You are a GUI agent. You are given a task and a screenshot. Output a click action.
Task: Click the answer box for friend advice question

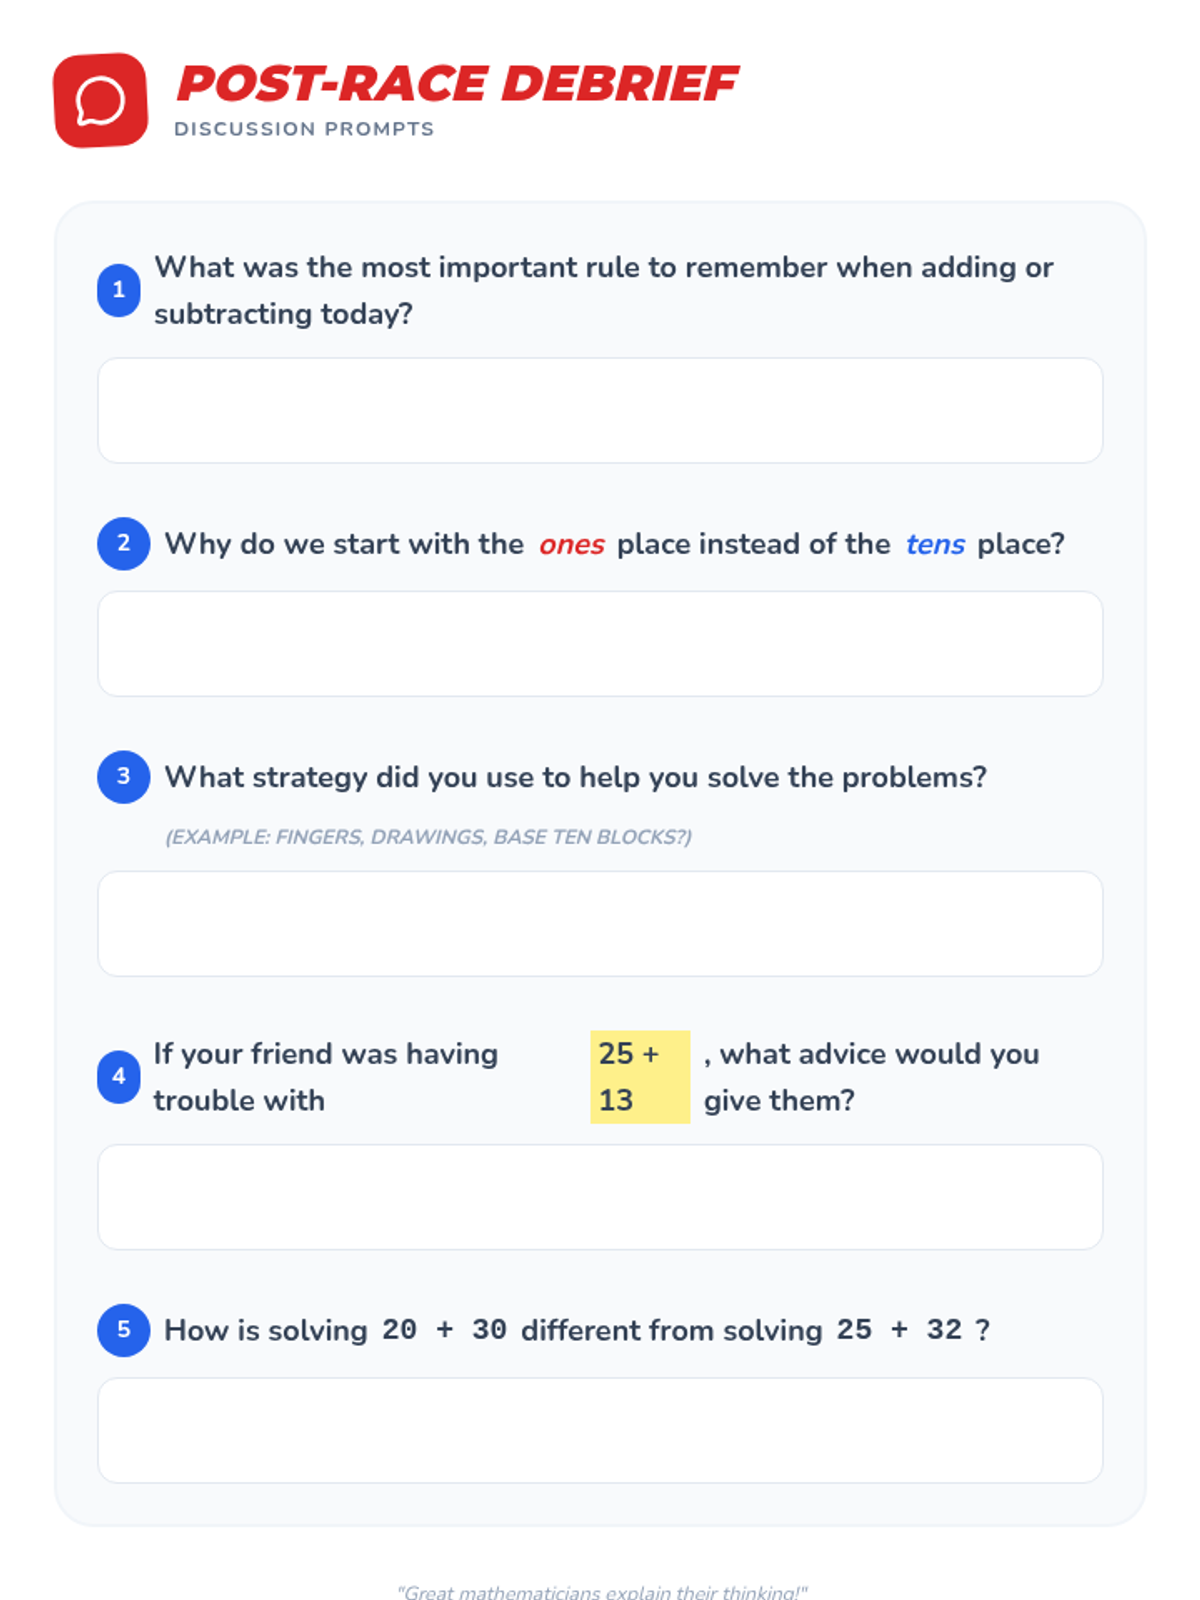point(600,1196)
